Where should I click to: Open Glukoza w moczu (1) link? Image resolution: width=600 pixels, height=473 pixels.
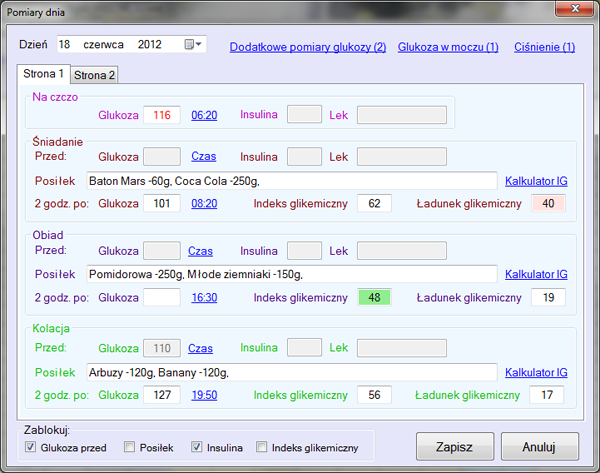(x=448, y=47)
